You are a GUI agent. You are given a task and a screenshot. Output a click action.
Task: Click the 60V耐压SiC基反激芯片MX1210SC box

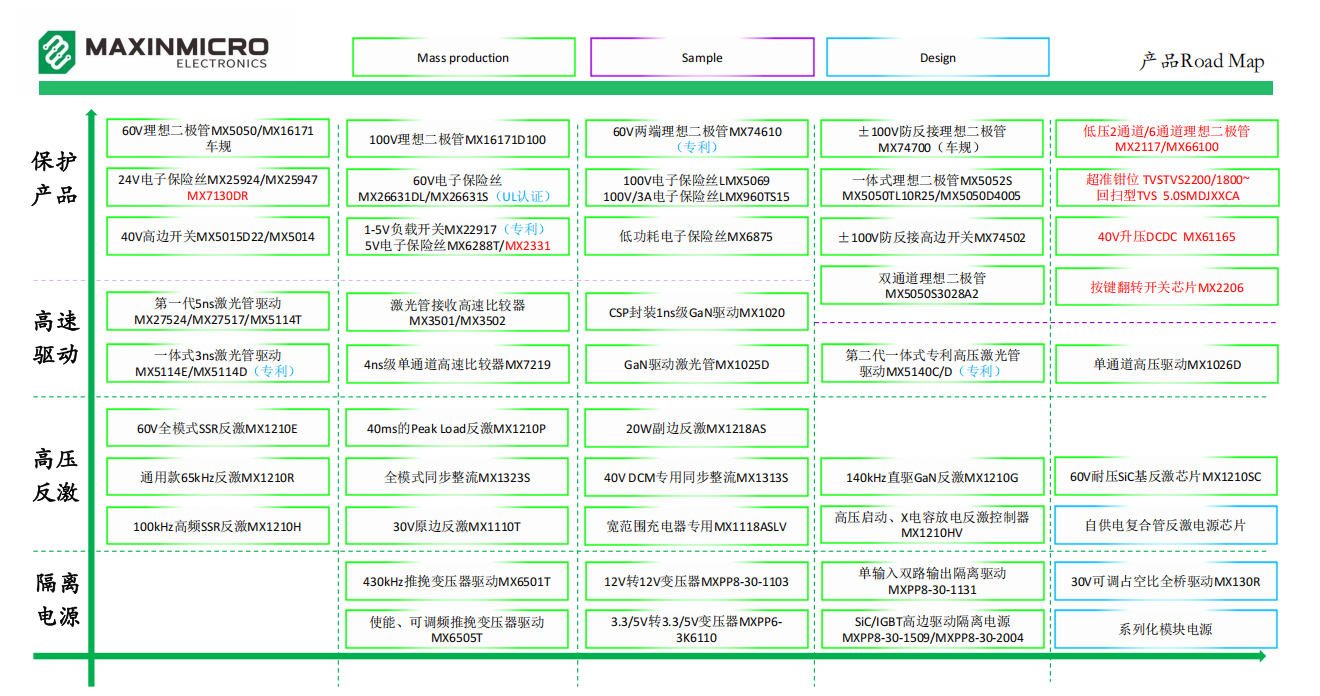click(x=1166, y=477)
